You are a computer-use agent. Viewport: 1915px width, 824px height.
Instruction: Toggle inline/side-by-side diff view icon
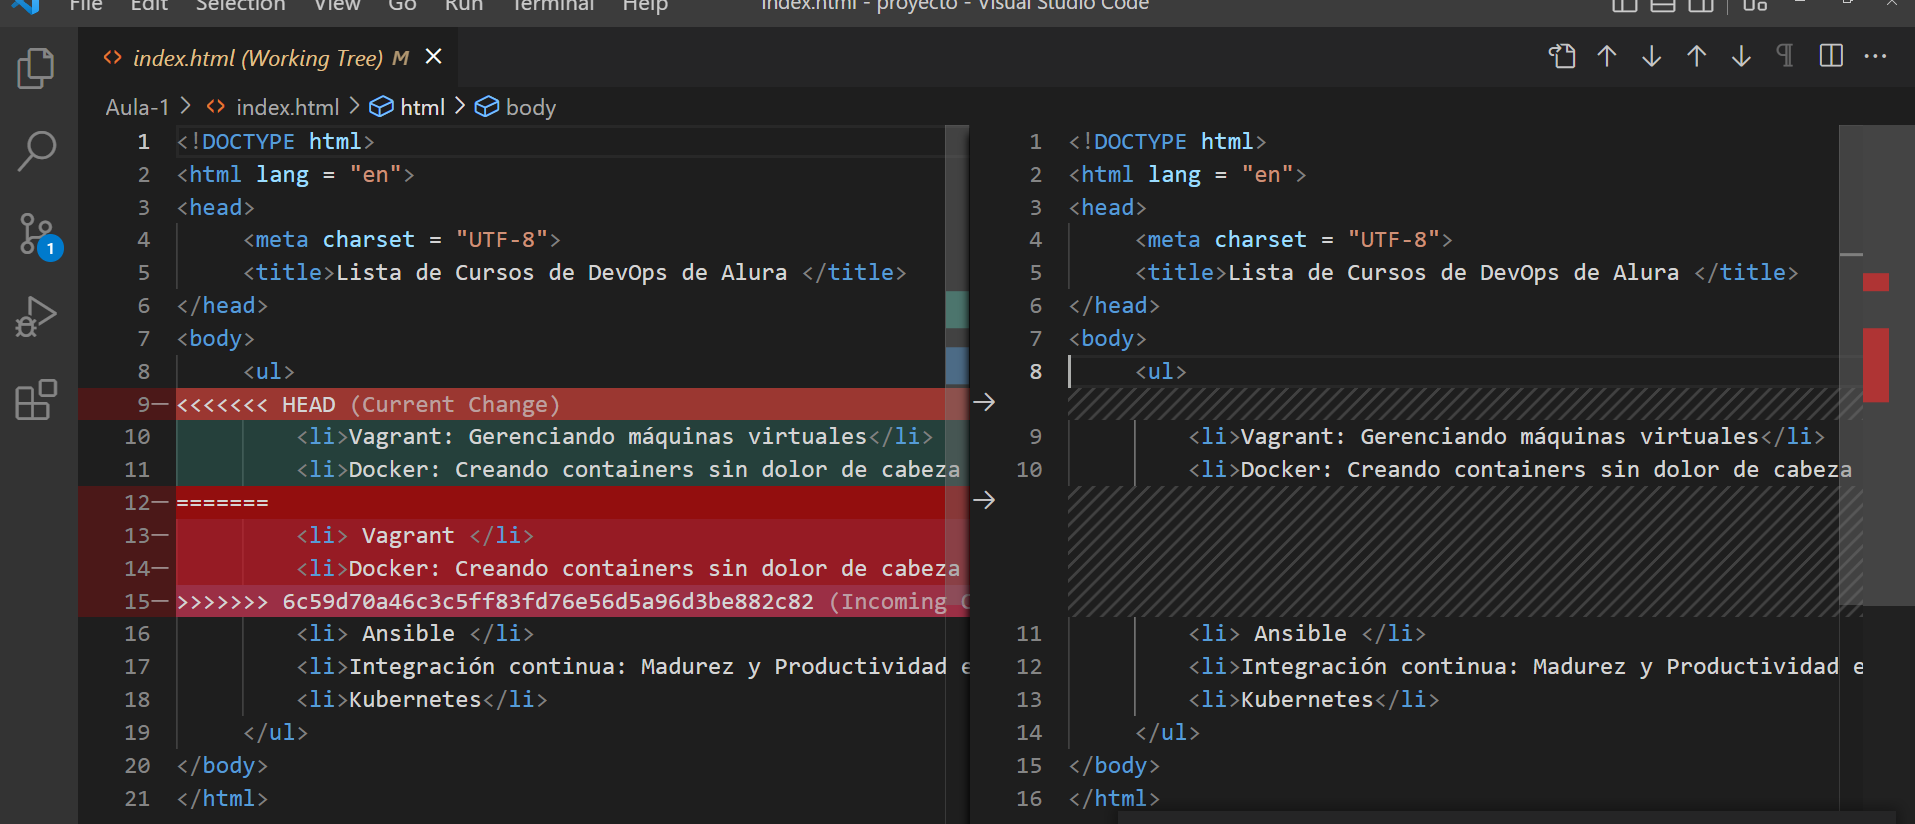pos(1831,56)
